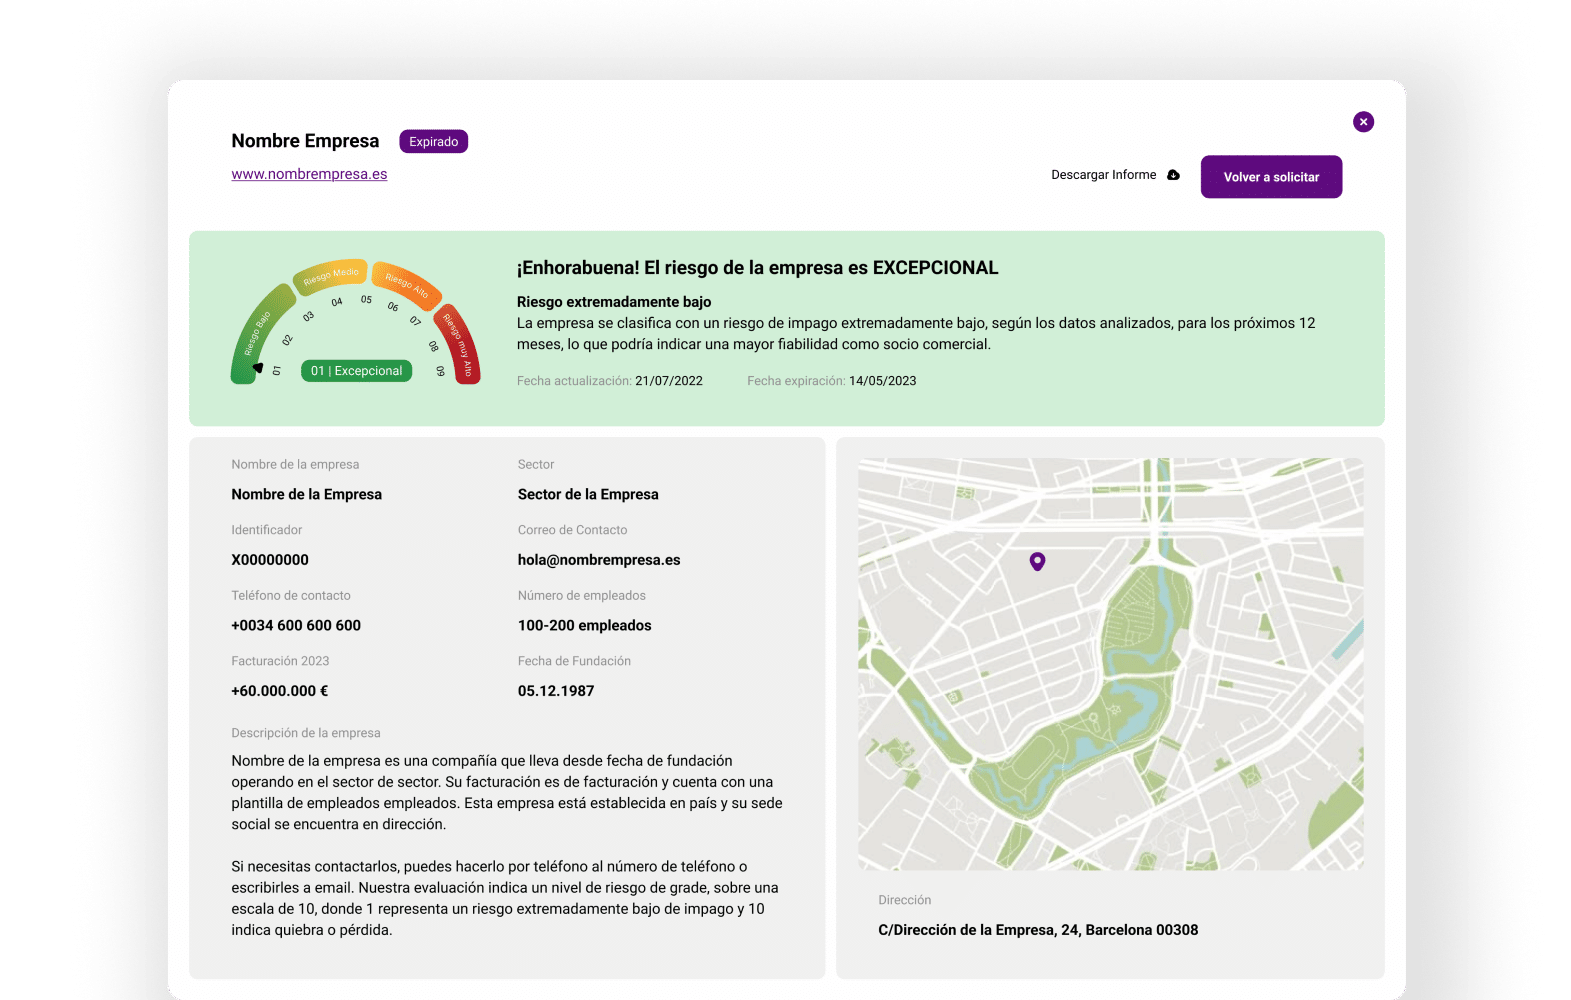This screenshot has height=1000, width=1571.
Task: Click the X00000000 identifier value
Action: 270,560
